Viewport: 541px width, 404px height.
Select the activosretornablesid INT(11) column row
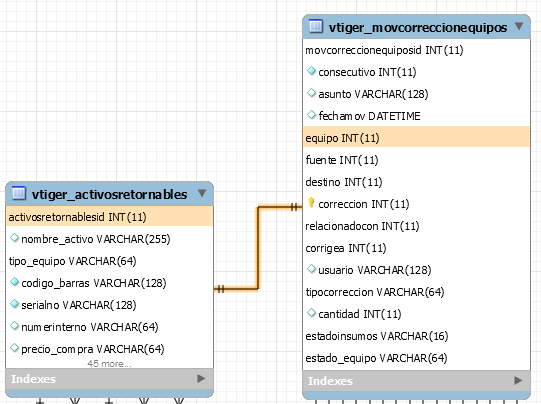(109, 217)
